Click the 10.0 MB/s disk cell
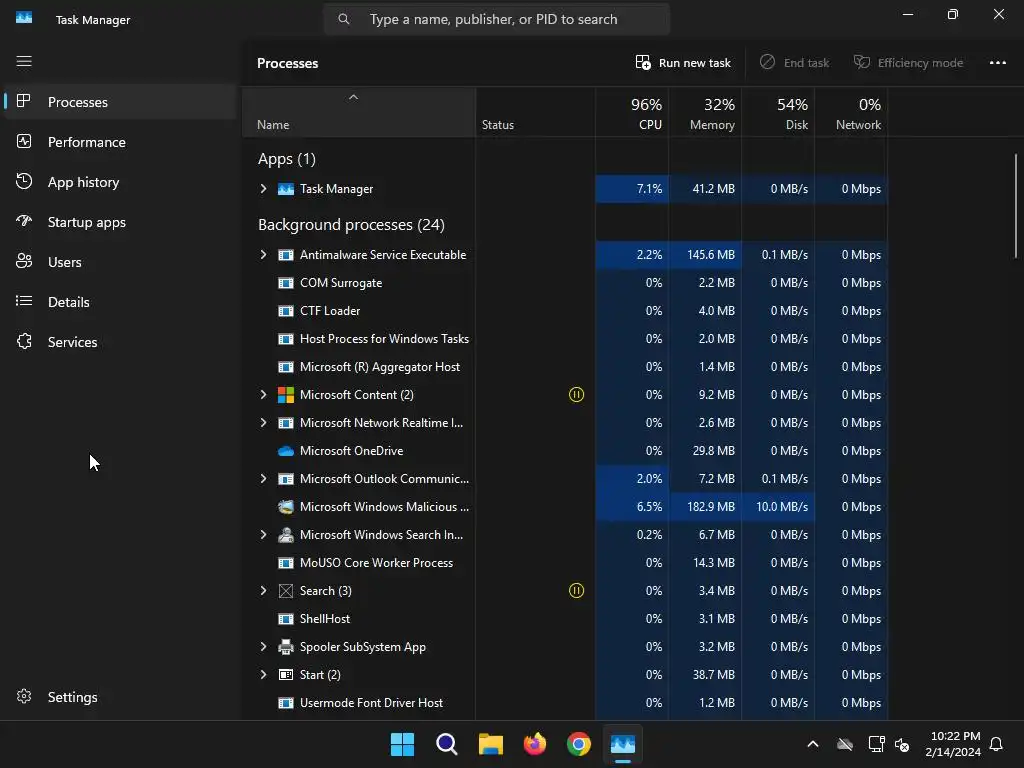1024x768 pixels. tap(778, 507)
